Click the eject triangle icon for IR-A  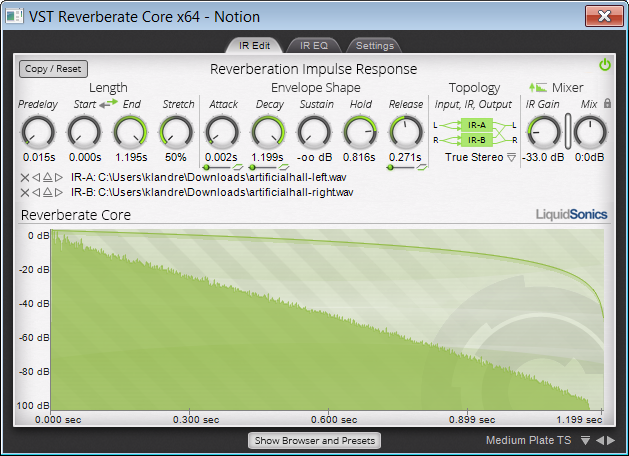tap(47, 177)
